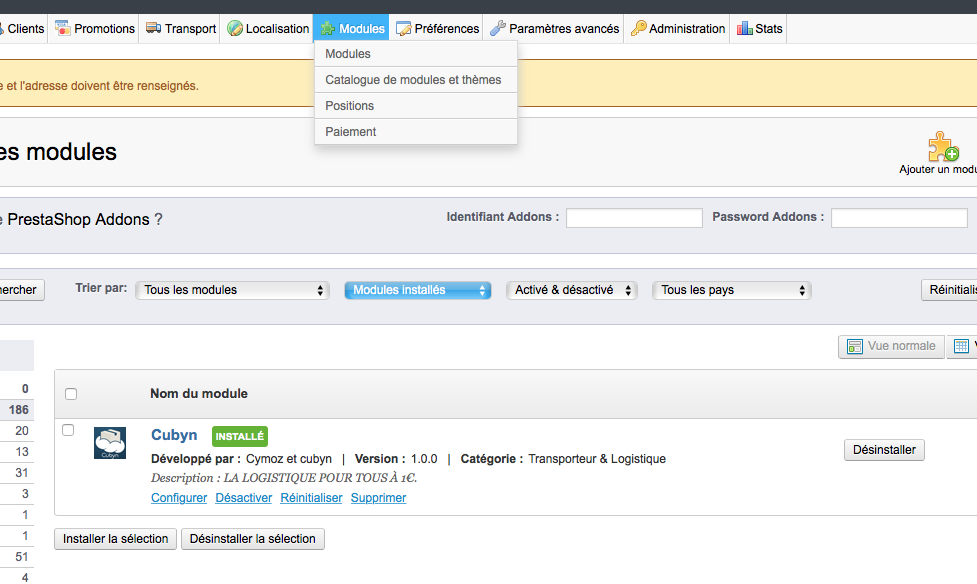Click the Transport truck icon
Image resolution: width=977 pixels, height=584 pixels.
point(153,28)
